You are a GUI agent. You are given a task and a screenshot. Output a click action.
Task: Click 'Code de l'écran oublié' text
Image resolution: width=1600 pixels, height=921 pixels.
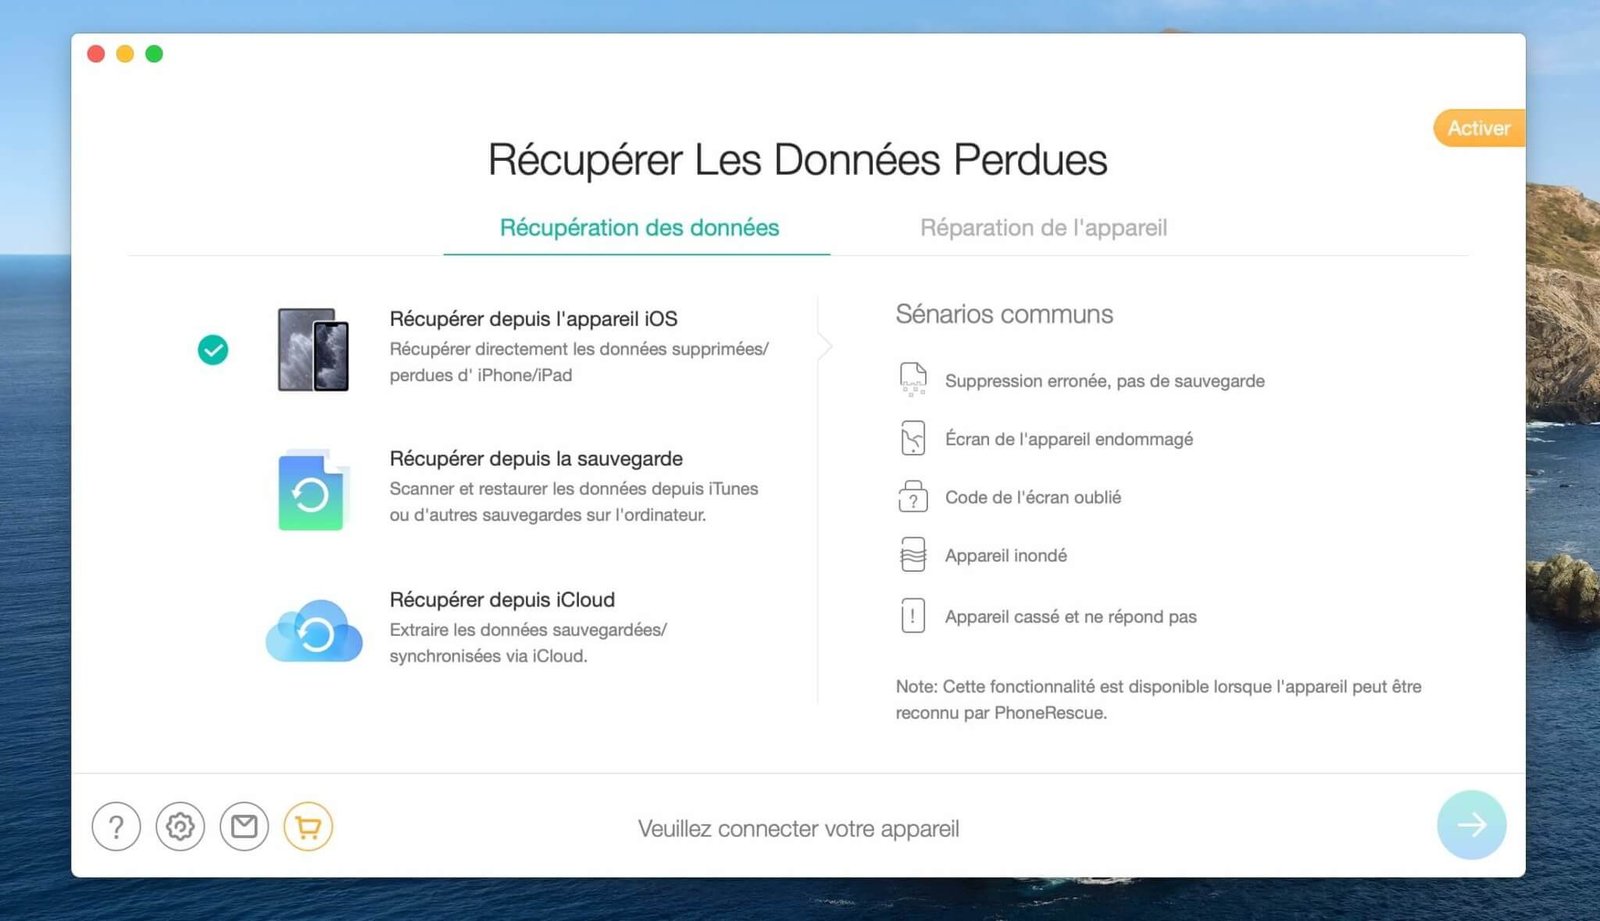(1033, 497)
